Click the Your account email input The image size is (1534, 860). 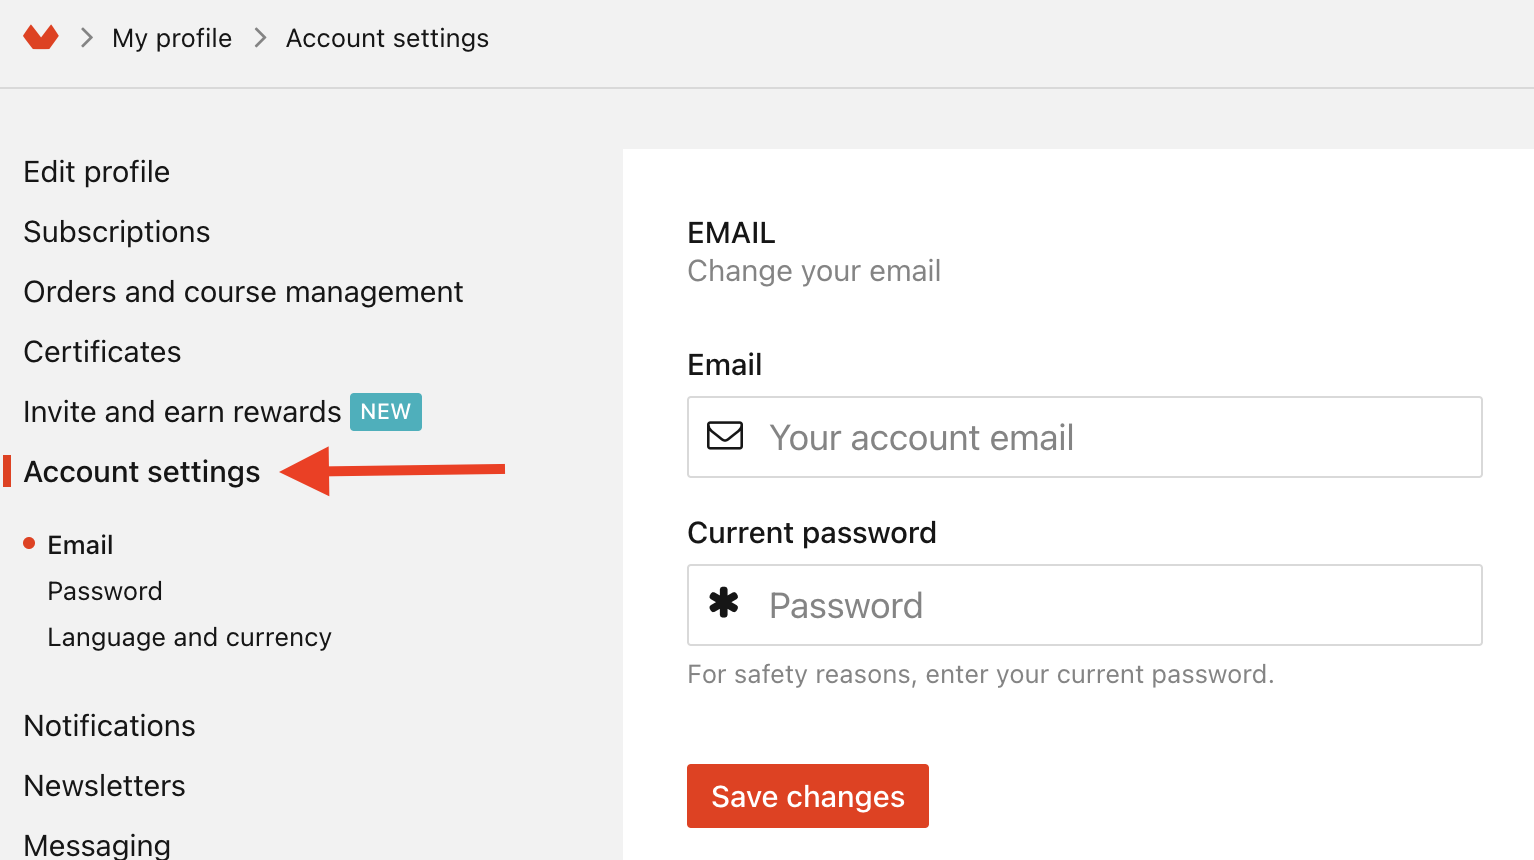[1084, 437]
